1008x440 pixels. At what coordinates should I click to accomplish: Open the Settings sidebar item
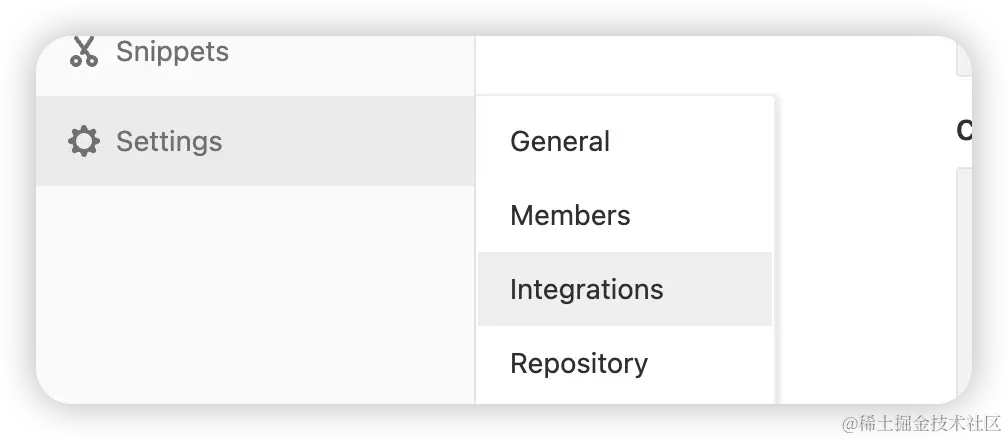click(169, 142)
